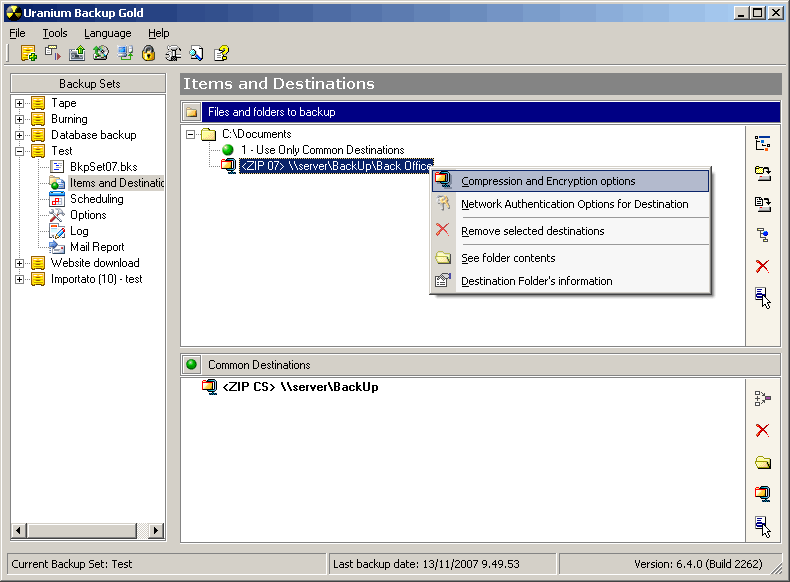
Task: Expand the Database backup set
Action: [19, 135]
